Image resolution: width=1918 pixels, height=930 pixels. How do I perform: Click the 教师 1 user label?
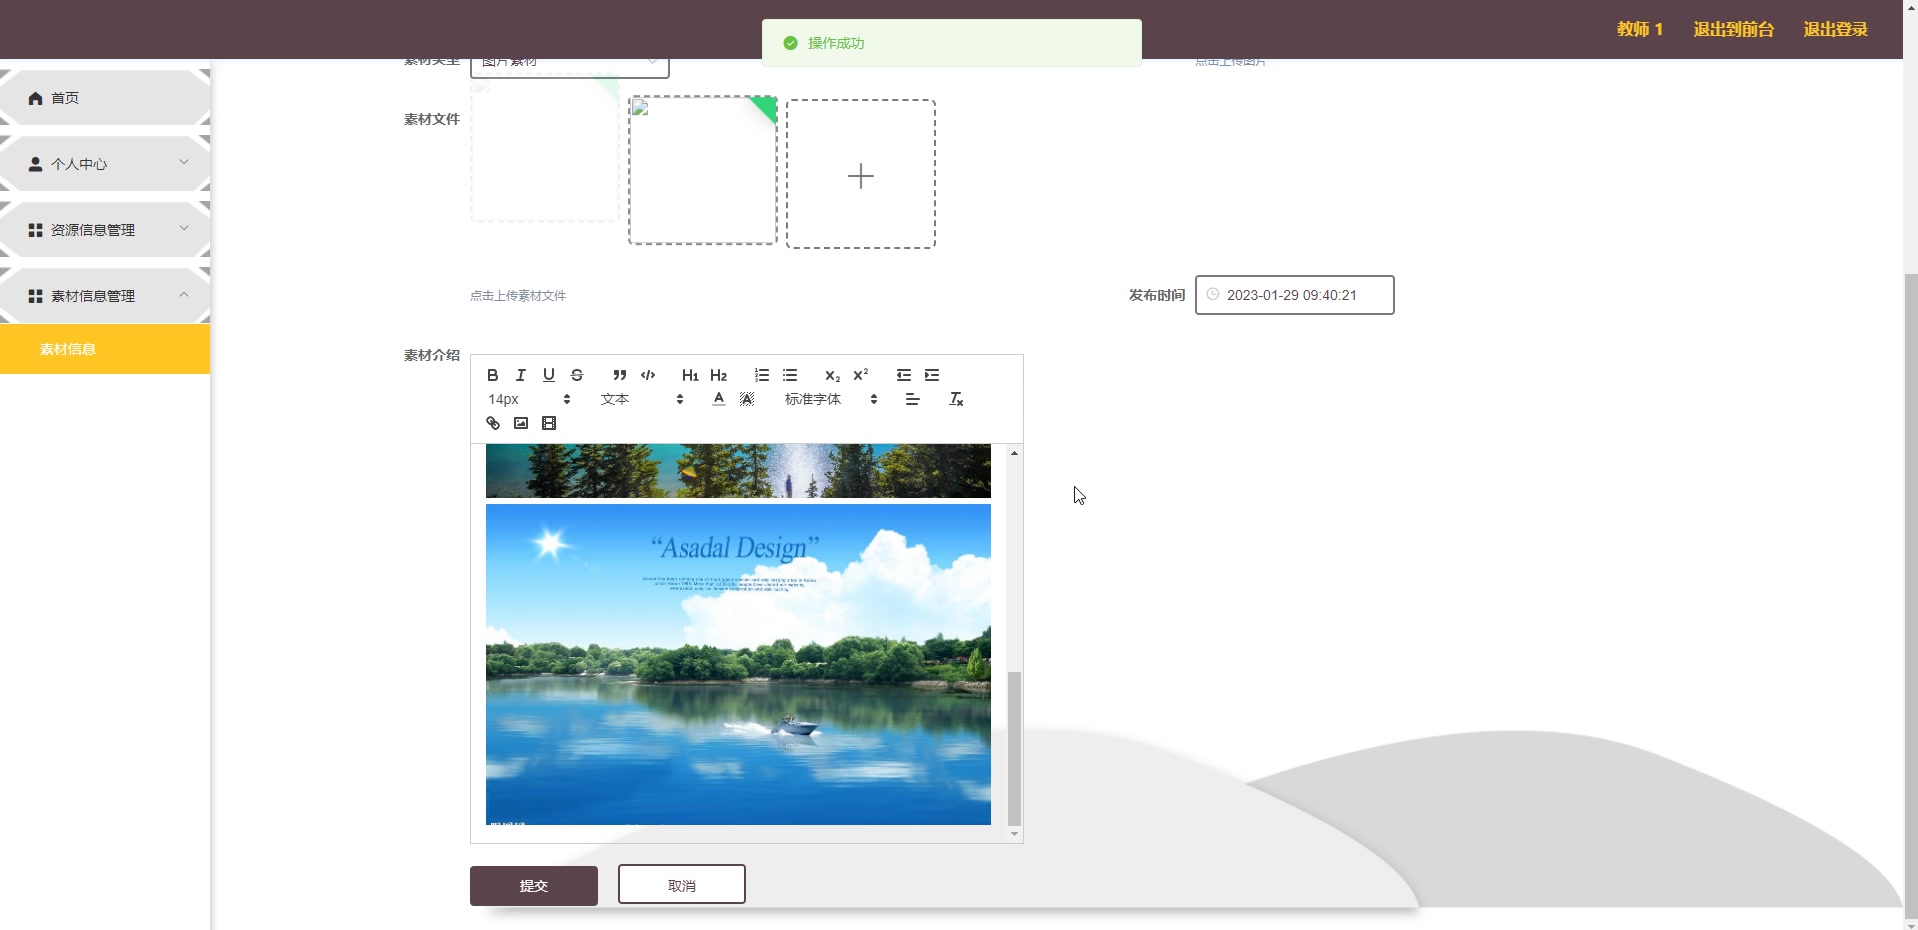pyautogui.click(x=1640, y=29)
